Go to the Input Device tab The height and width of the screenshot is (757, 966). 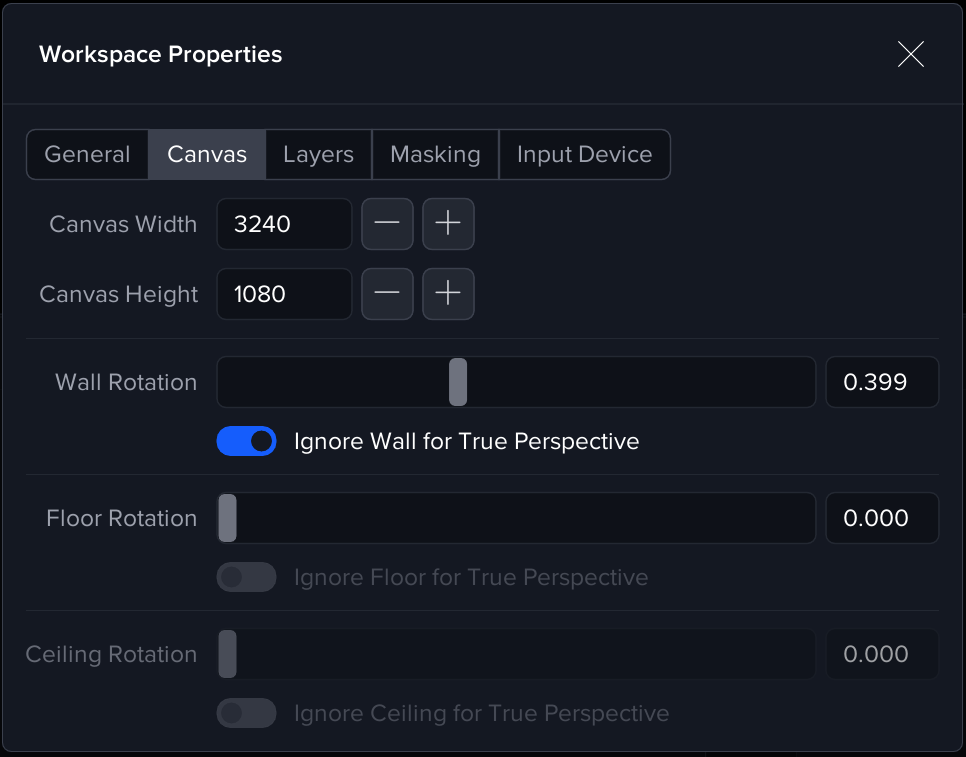coord(584,155)
